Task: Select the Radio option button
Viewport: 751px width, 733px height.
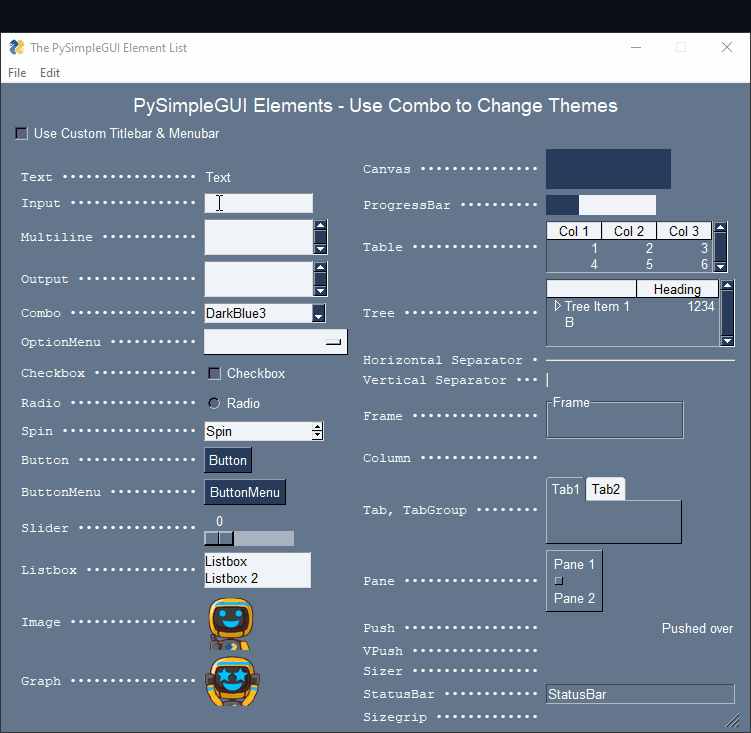Action: point(214,403)
